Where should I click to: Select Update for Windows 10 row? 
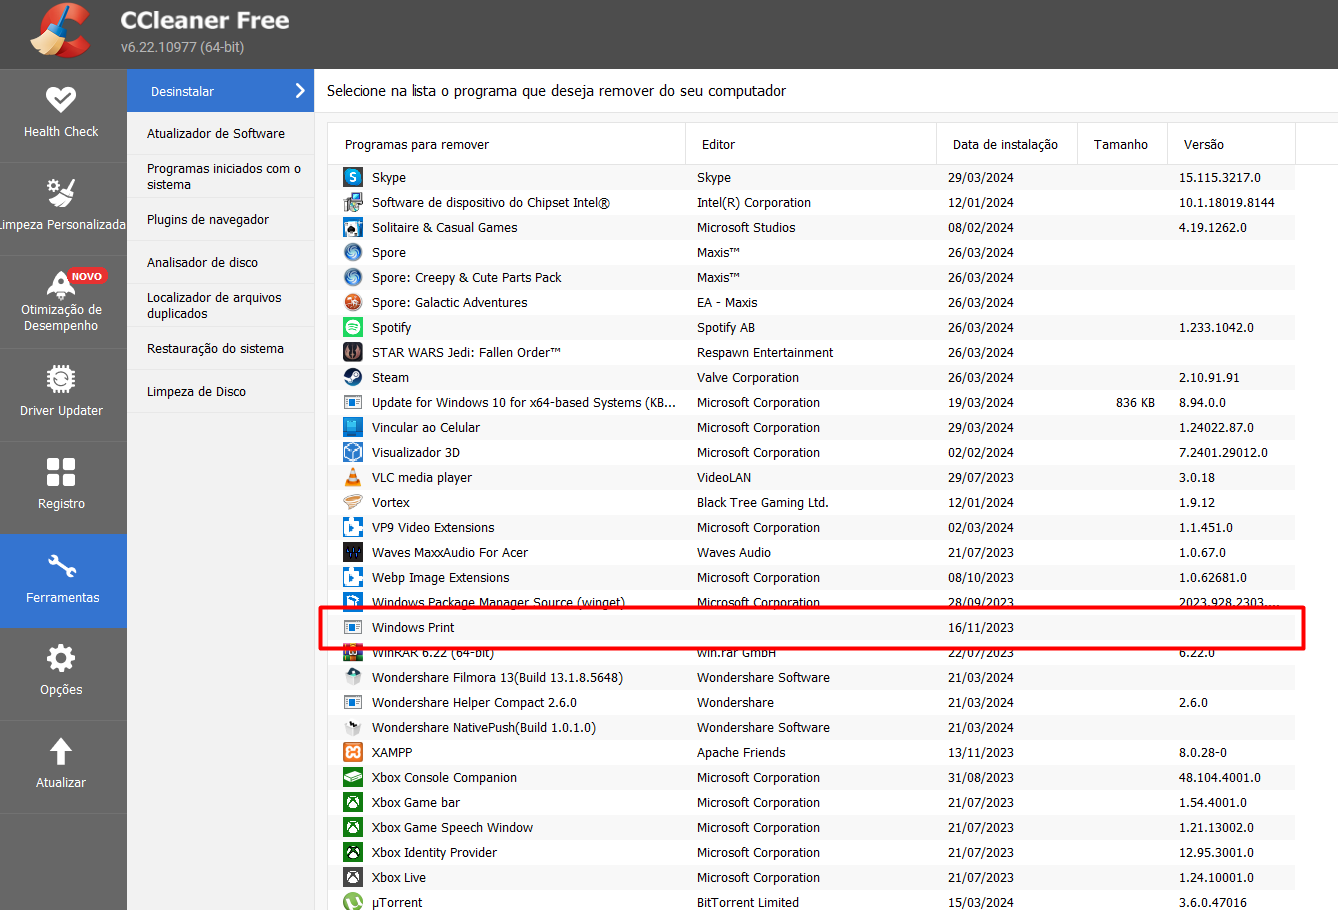[x=812, y=402]
